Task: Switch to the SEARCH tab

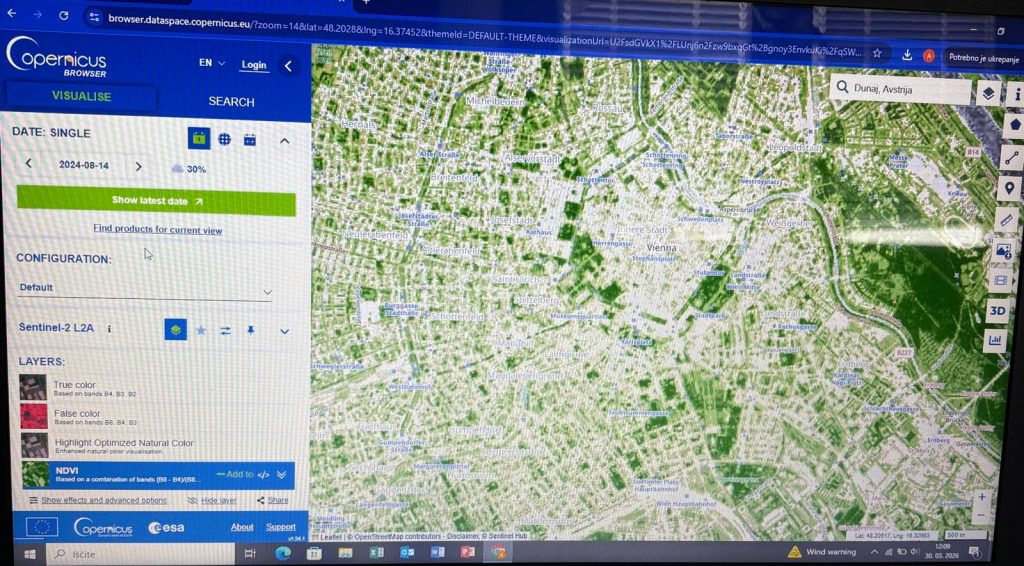Action: click(x=231, y=101)
